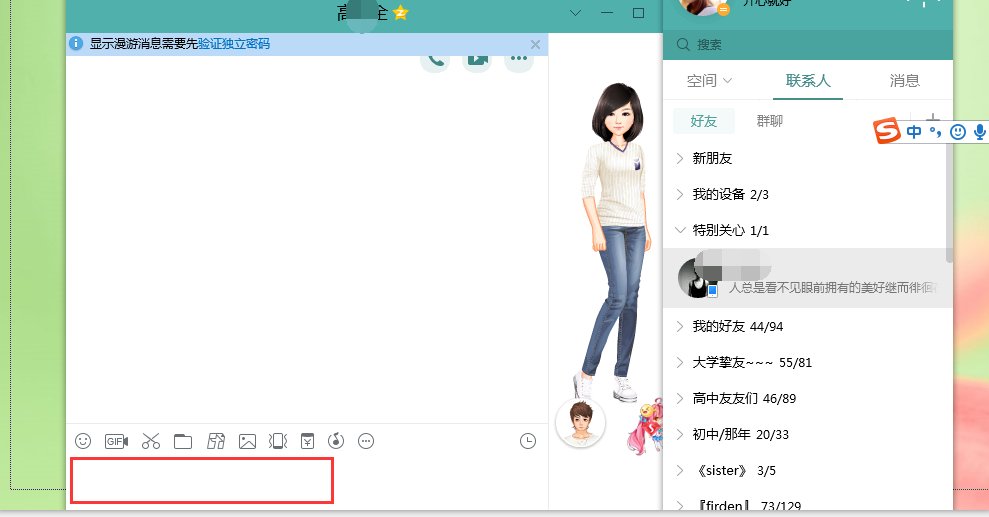Open the chat window title dropdown arrow

pos(575,13)
